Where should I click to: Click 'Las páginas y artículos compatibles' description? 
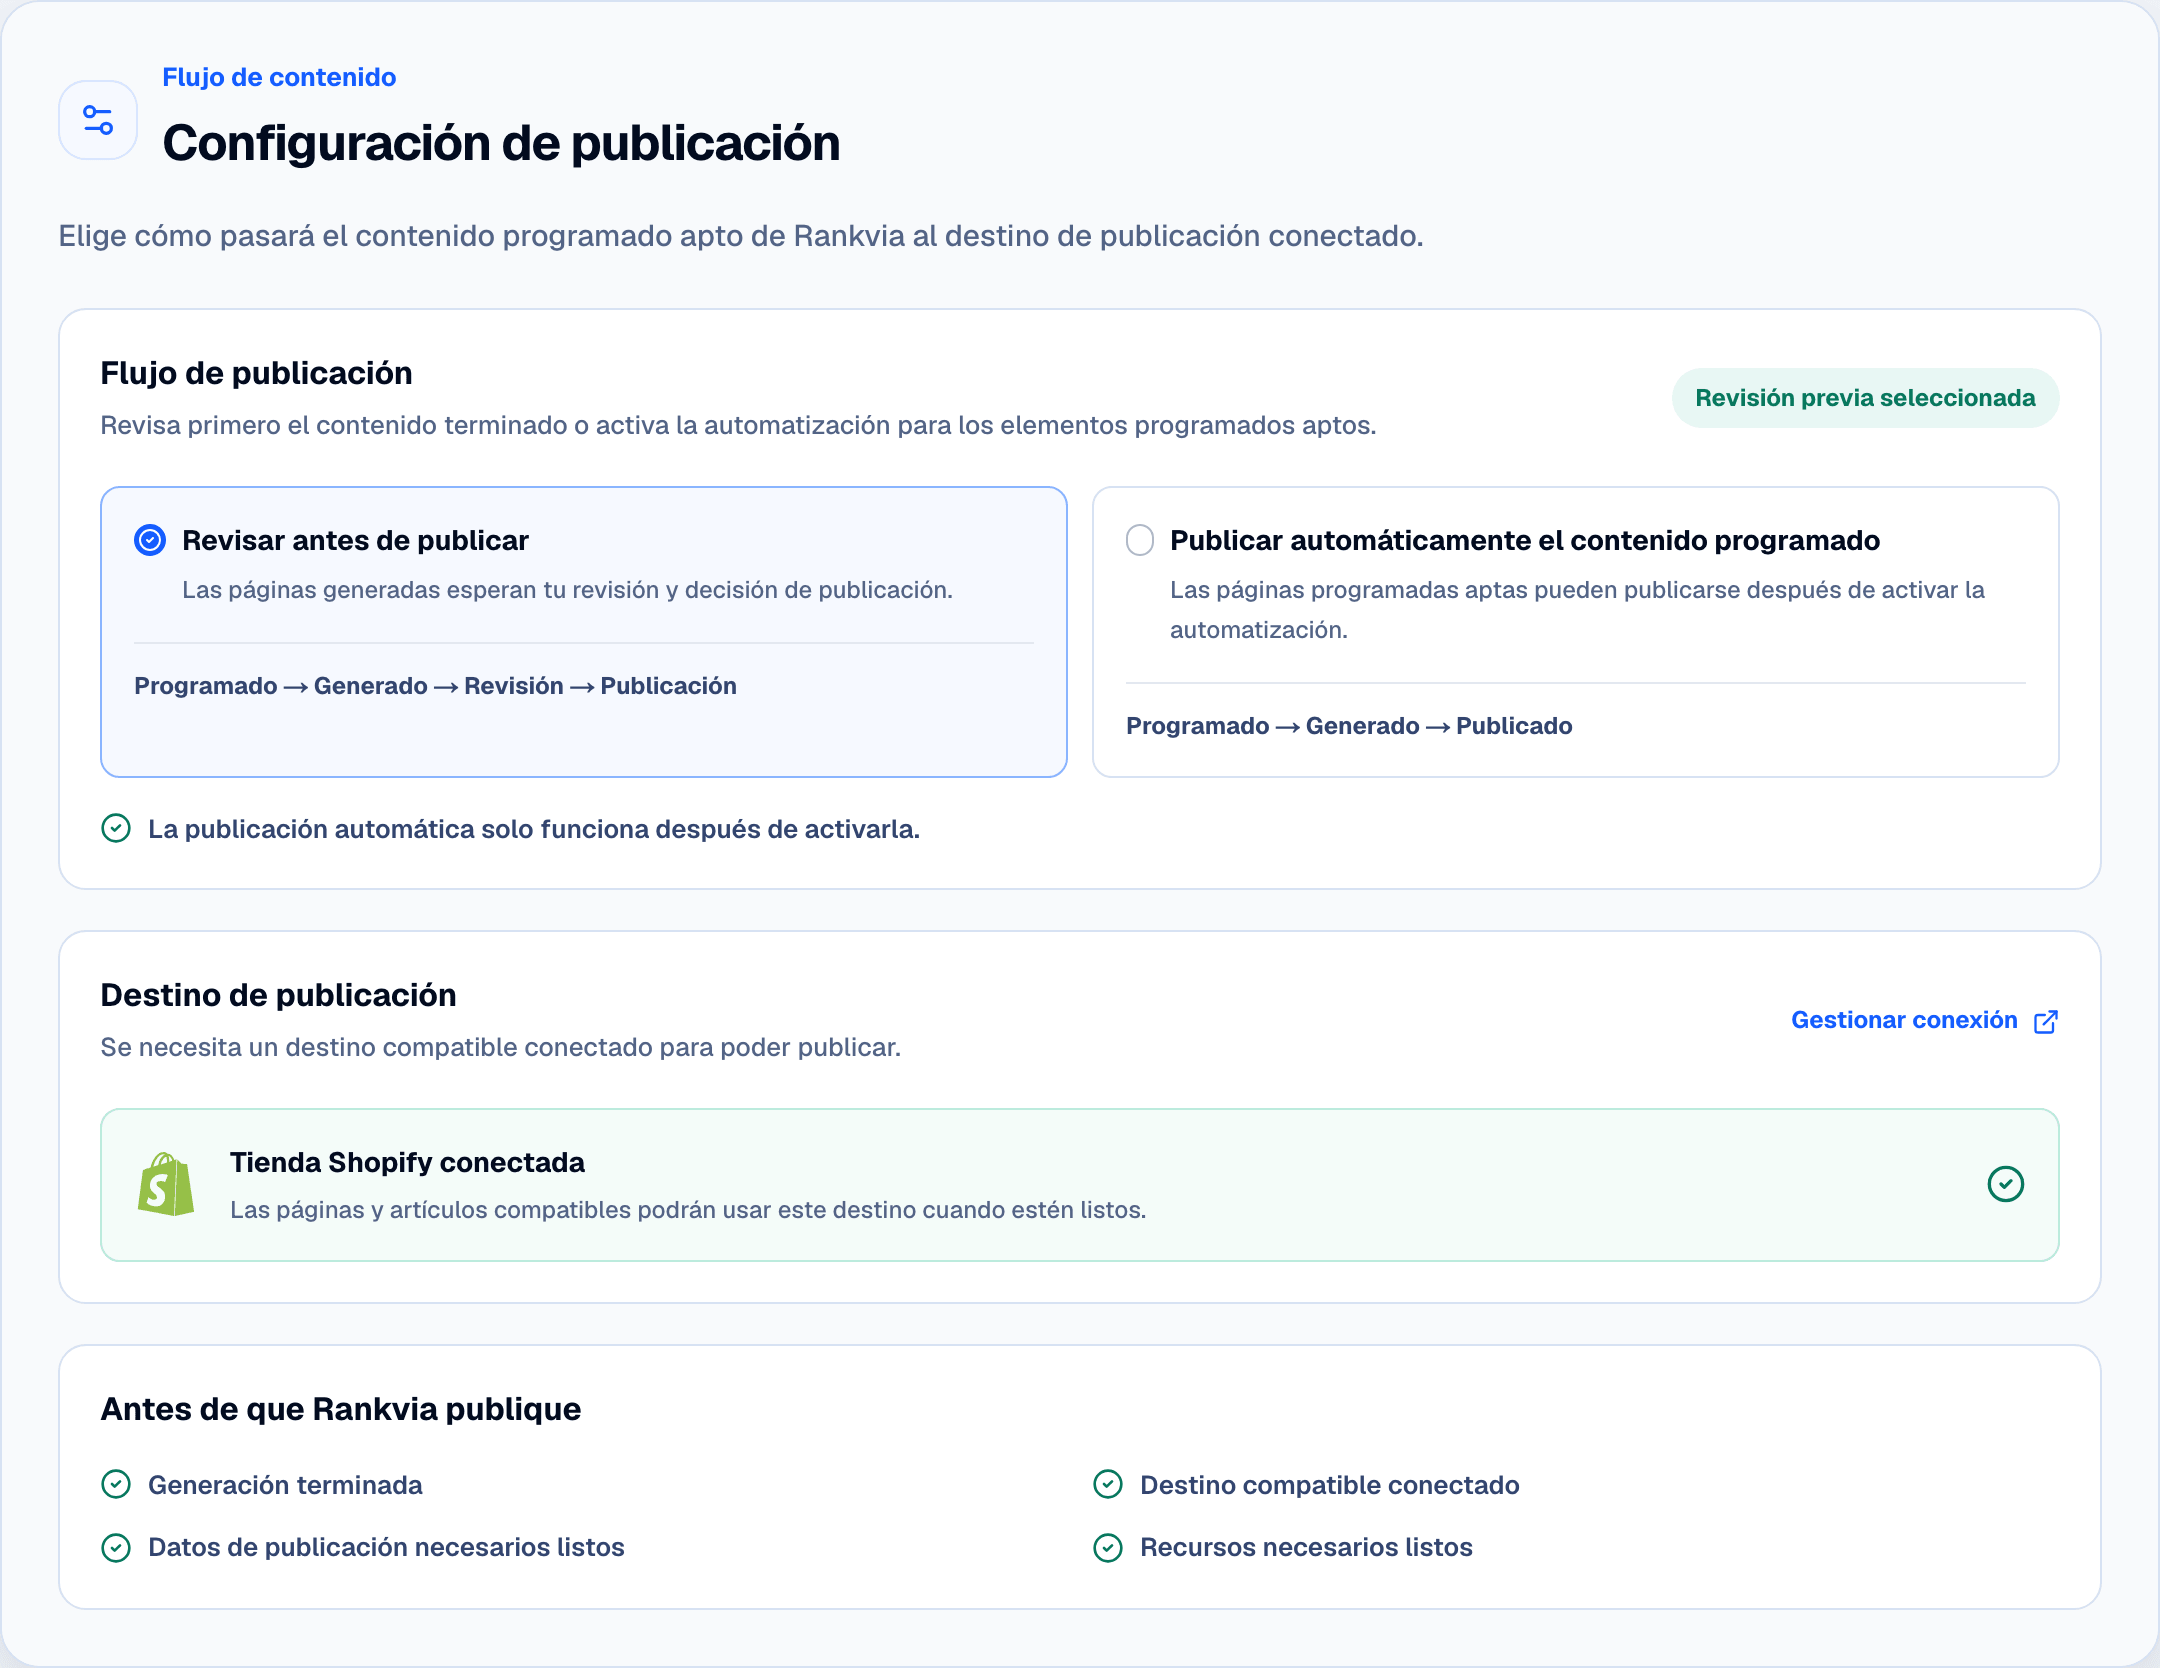tap(688, 1210)
